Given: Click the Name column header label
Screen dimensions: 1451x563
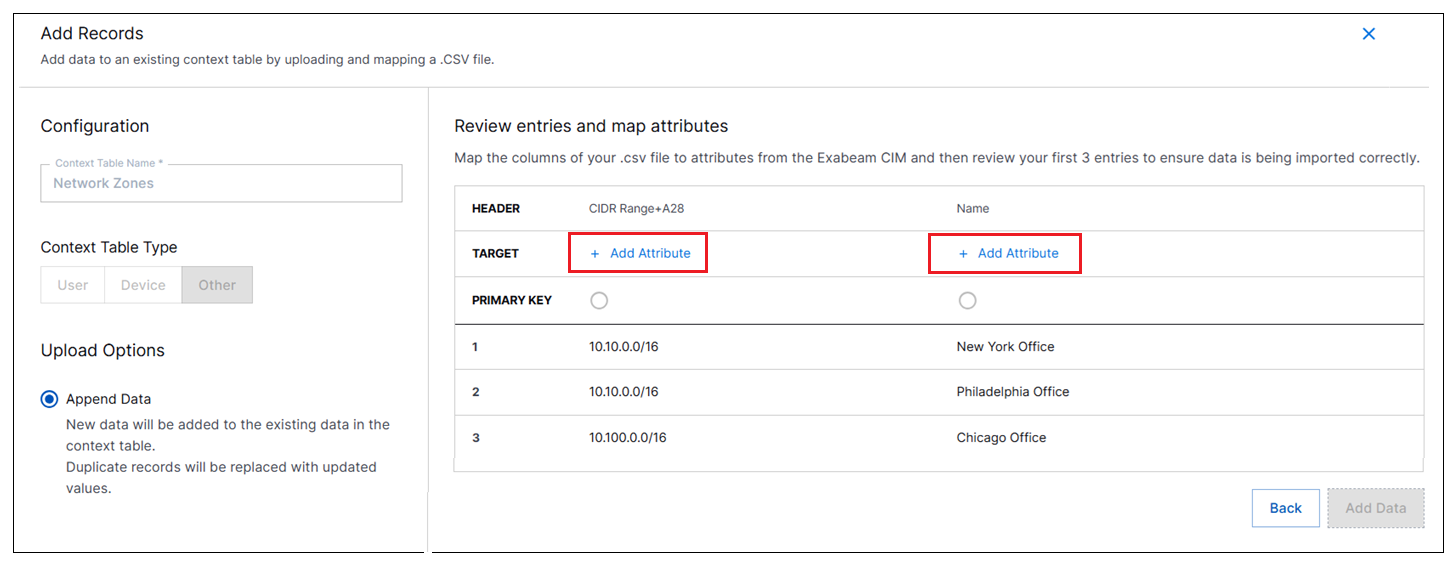Looking at the screenshot, I should [972, 209].
